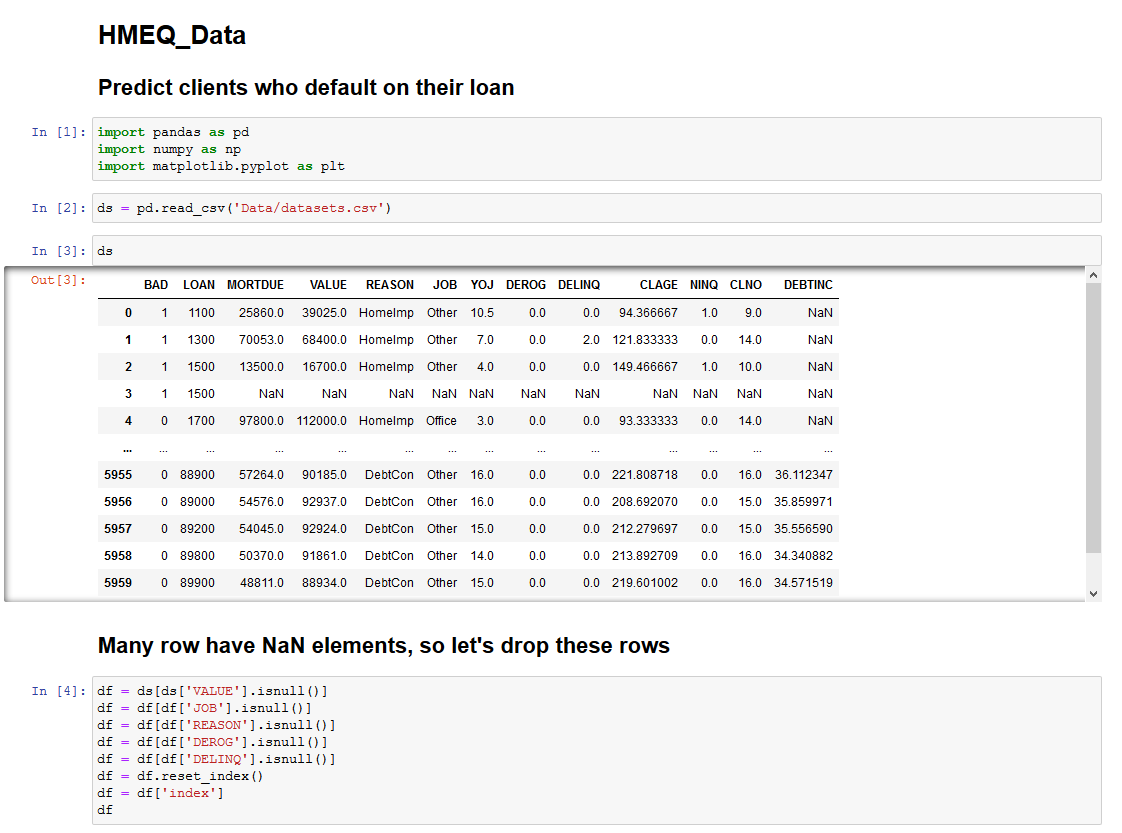This screenshot has width=1122, height=833.
Task: Click the 'Data/datasets.csv' string
Action: tap(308, 208)
